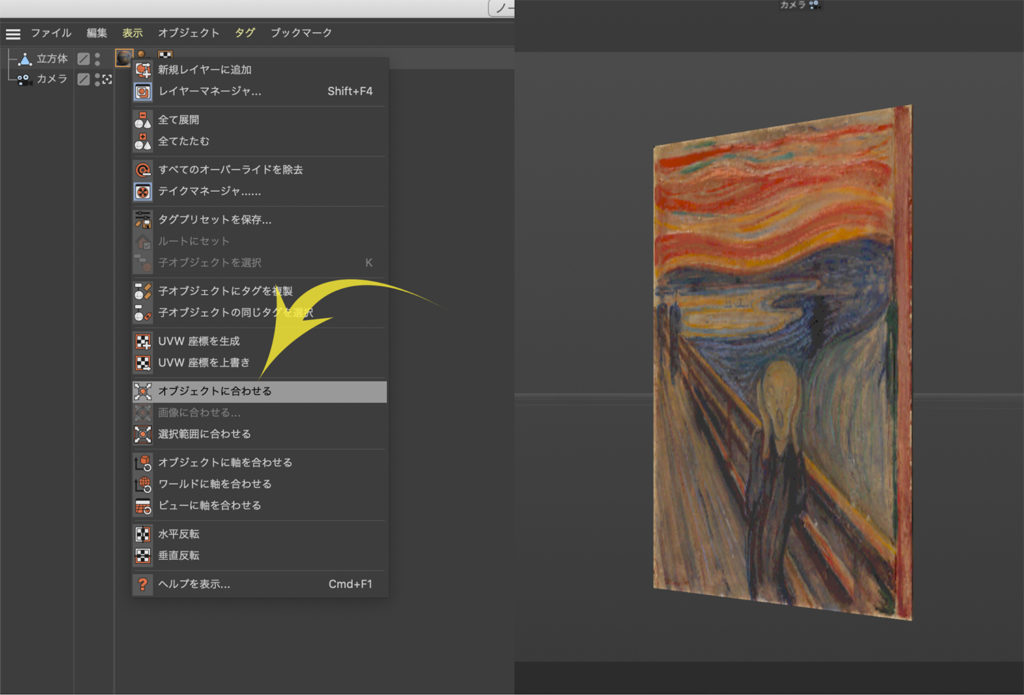Open the タグ menu

[245, 33]
